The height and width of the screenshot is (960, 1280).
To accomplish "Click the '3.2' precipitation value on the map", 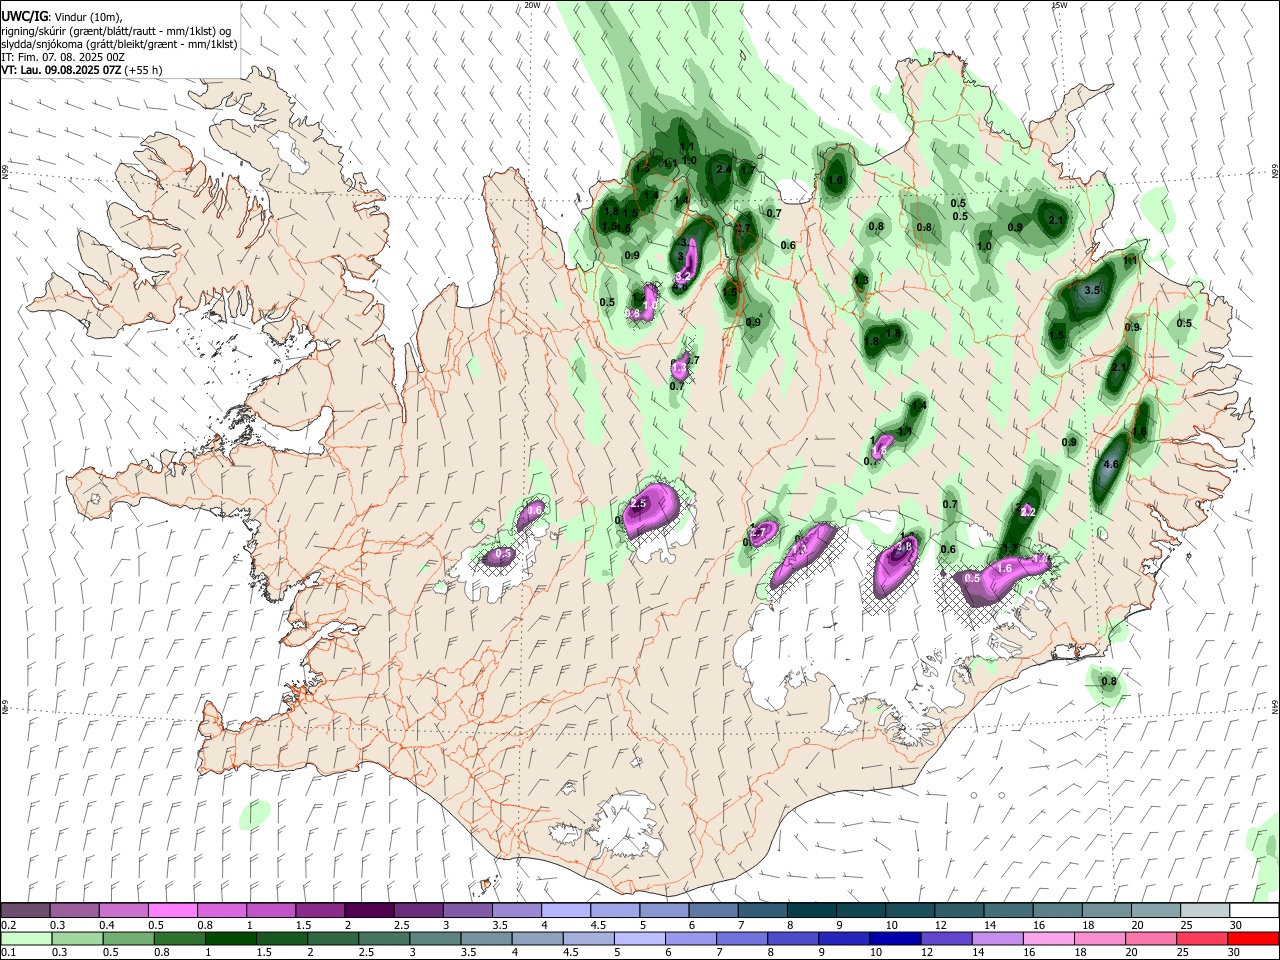I will [x=684, y=276].
